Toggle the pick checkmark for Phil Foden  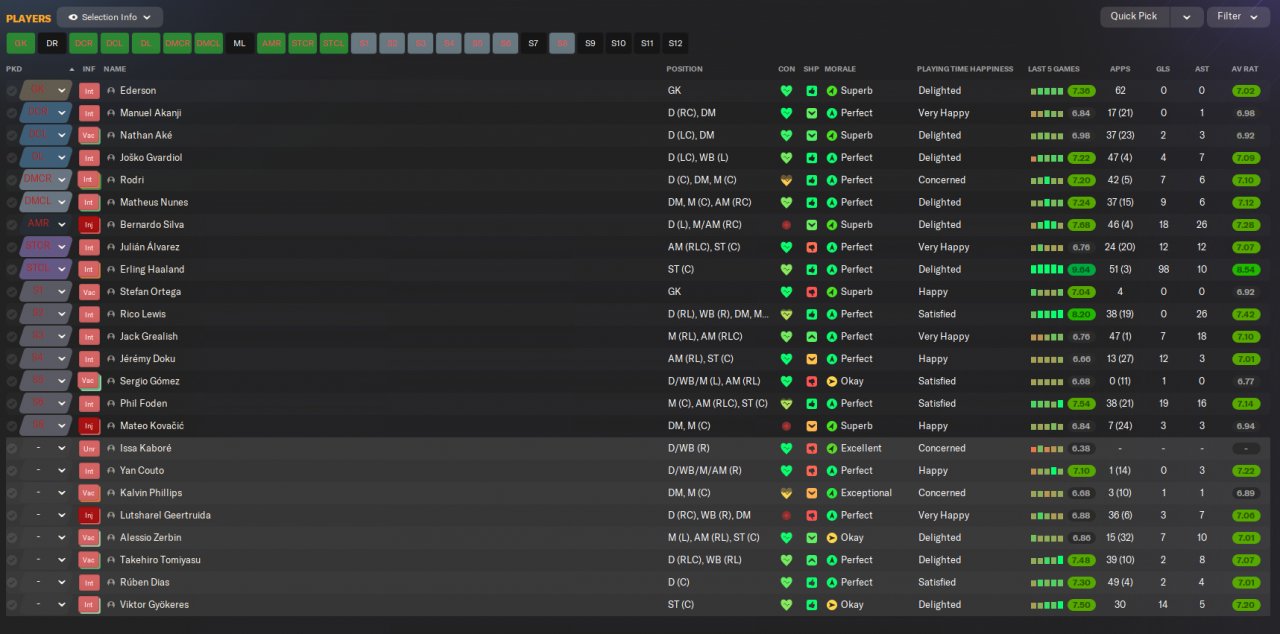point(11,403)
